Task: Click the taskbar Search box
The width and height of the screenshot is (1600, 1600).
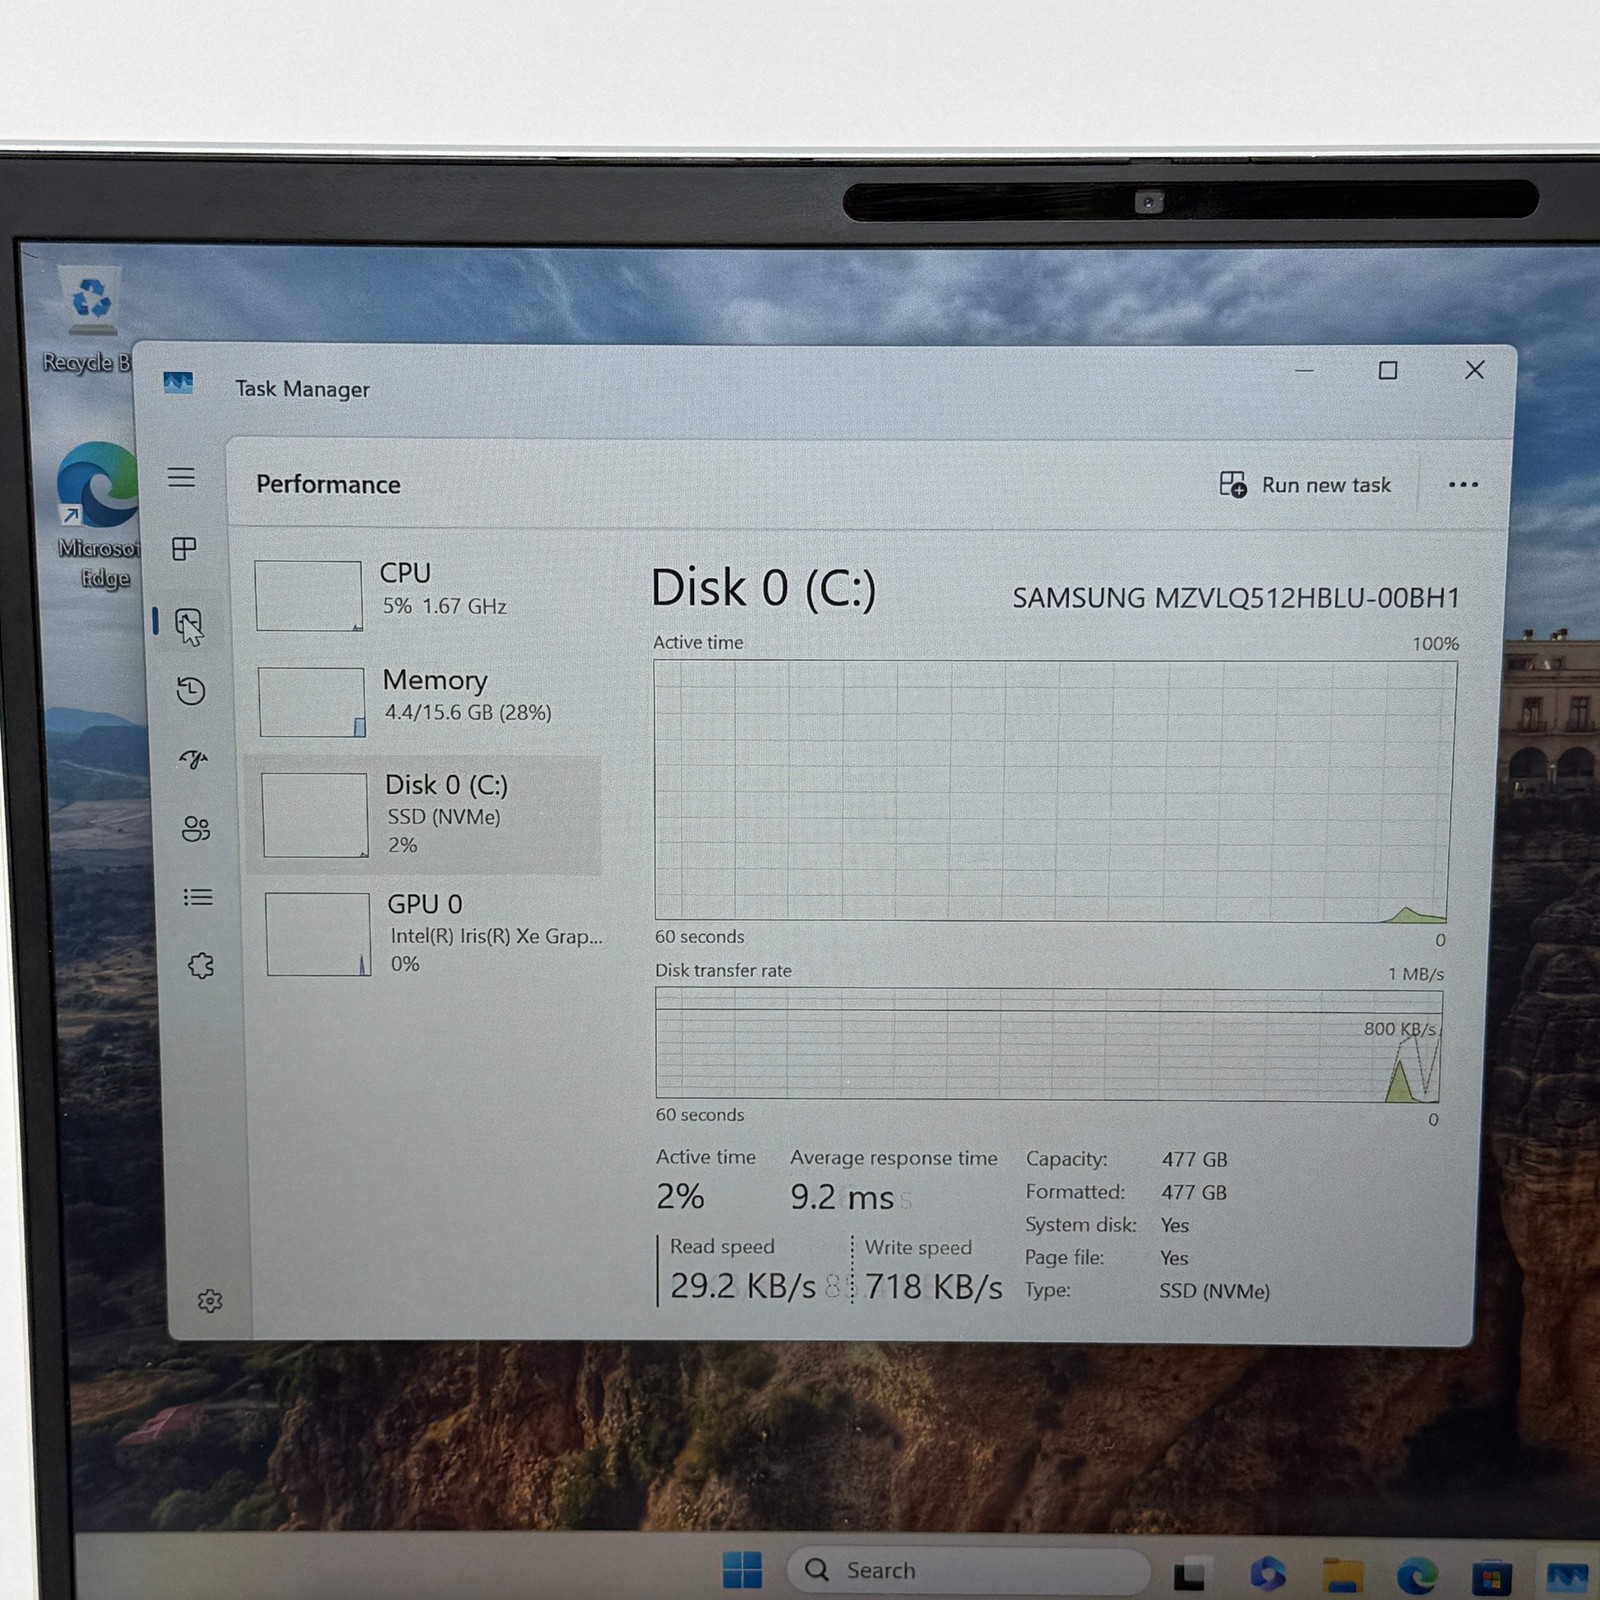Action: tap(968, 1571)
